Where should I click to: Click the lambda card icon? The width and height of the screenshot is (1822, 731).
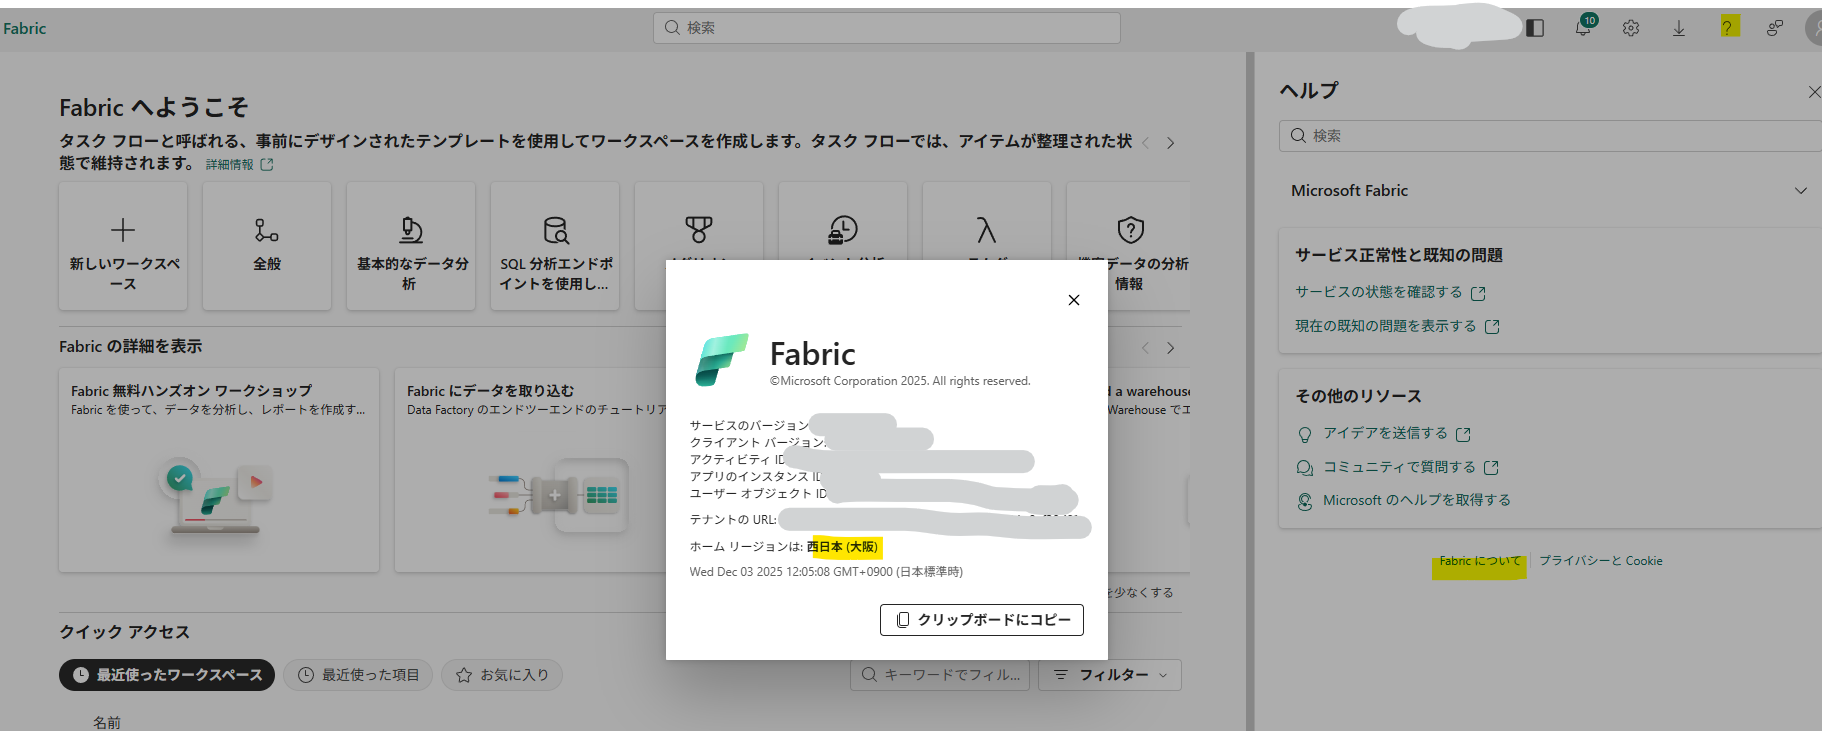click(987, 230)
